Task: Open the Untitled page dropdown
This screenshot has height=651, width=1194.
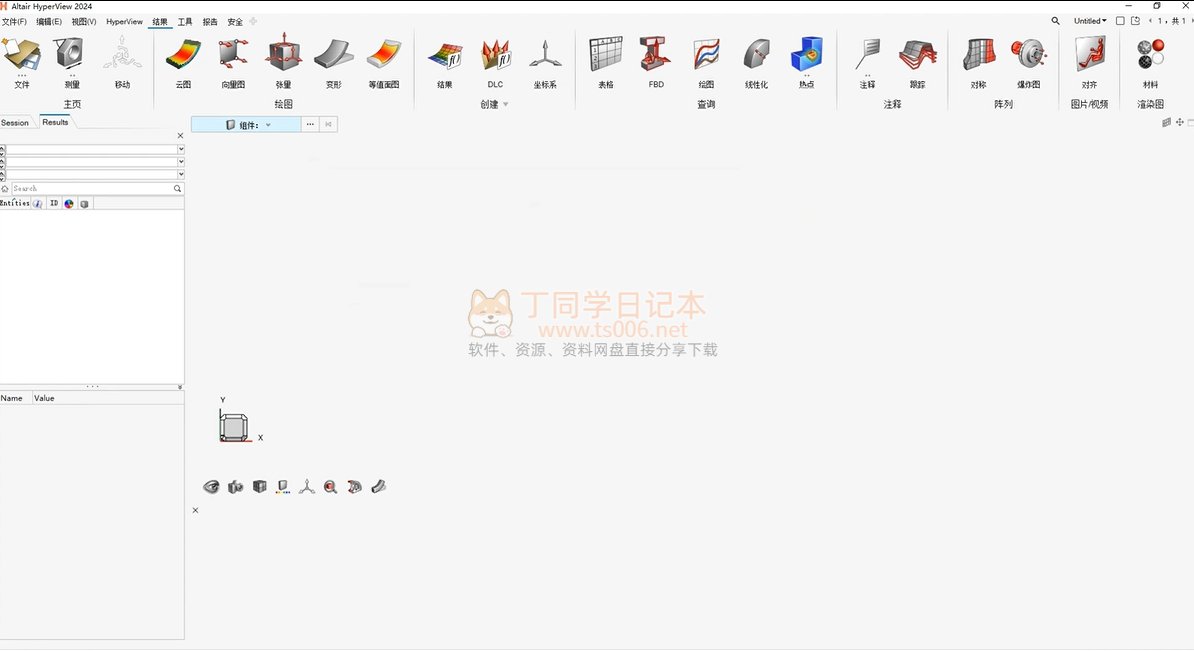Action: [1090, 21]
